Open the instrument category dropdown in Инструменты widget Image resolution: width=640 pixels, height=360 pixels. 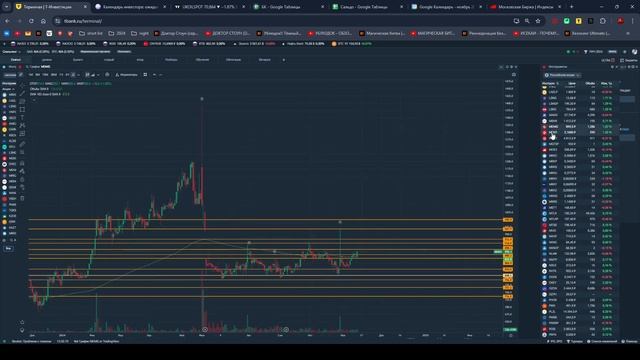tap(562, 75)
